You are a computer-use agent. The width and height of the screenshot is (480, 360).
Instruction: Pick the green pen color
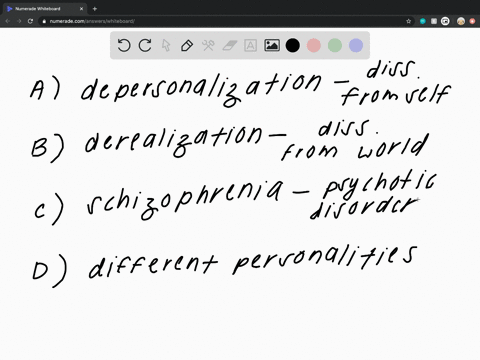point(335,45)
